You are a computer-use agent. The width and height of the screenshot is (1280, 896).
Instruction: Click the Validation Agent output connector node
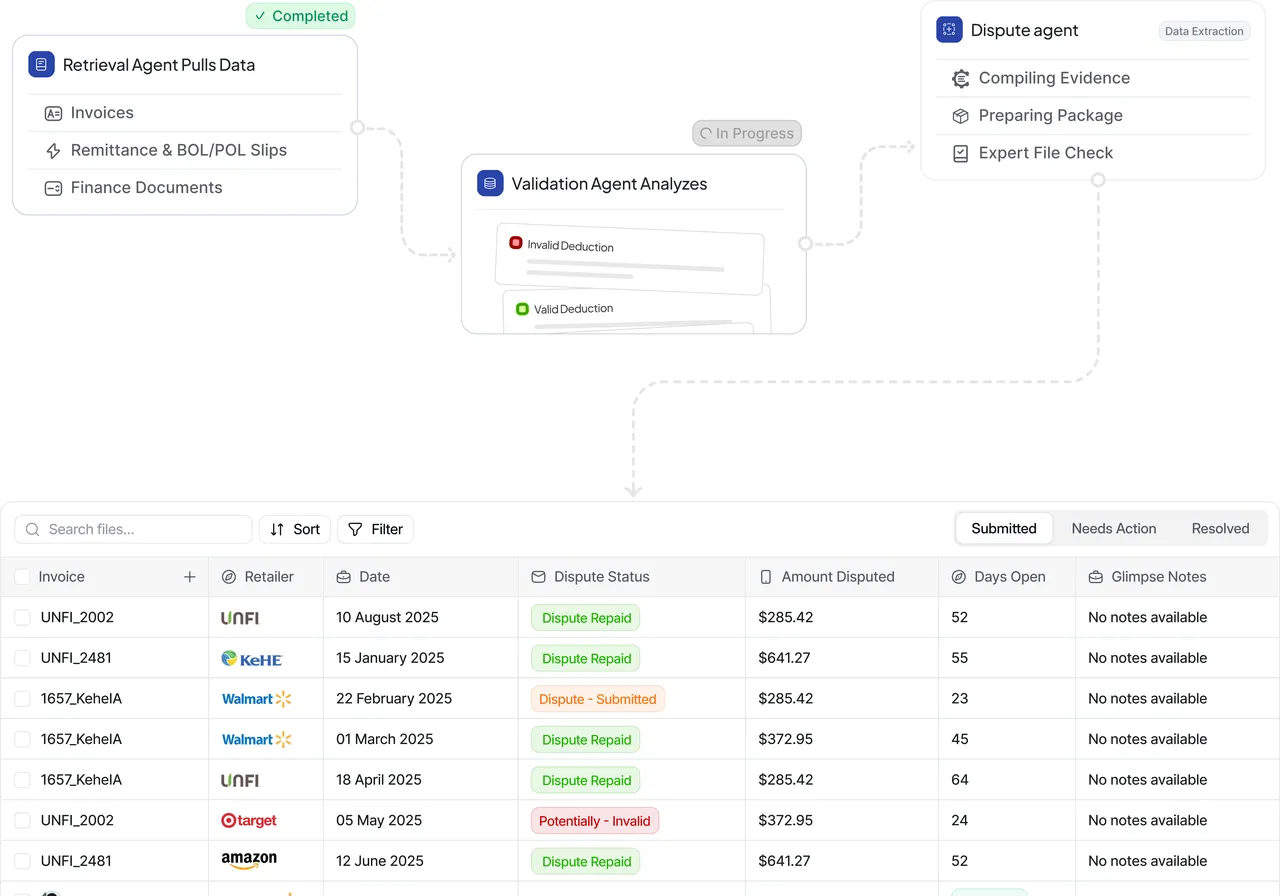click(x=805, y=243)
